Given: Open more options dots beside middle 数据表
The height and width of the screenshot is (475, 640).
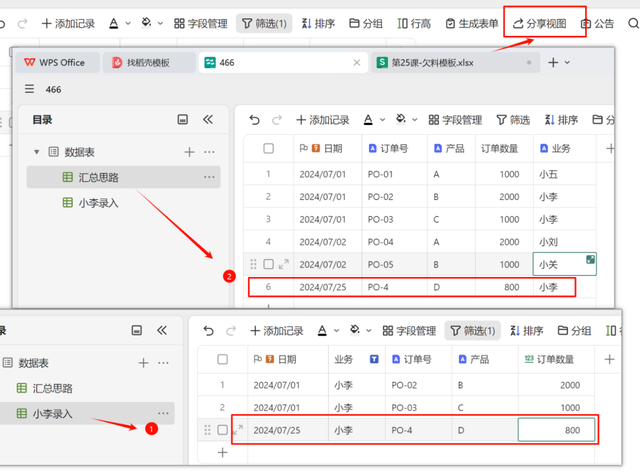Looking at the screenshot, I should pyautogui.click(x=209, y=152).
